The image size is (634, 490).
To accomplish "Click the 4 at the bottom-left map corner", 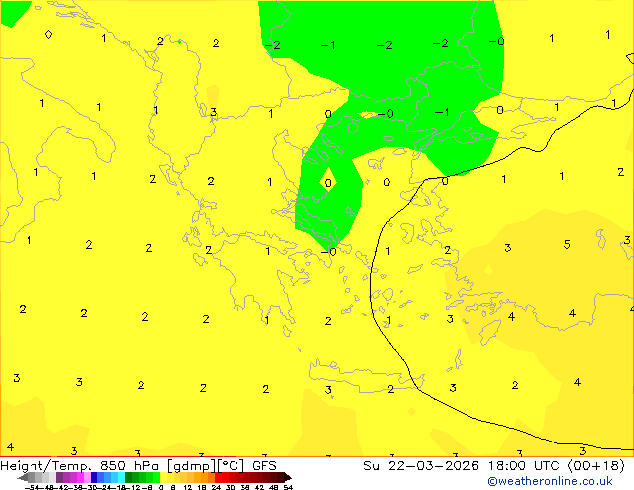I will (x=11, y=447).
